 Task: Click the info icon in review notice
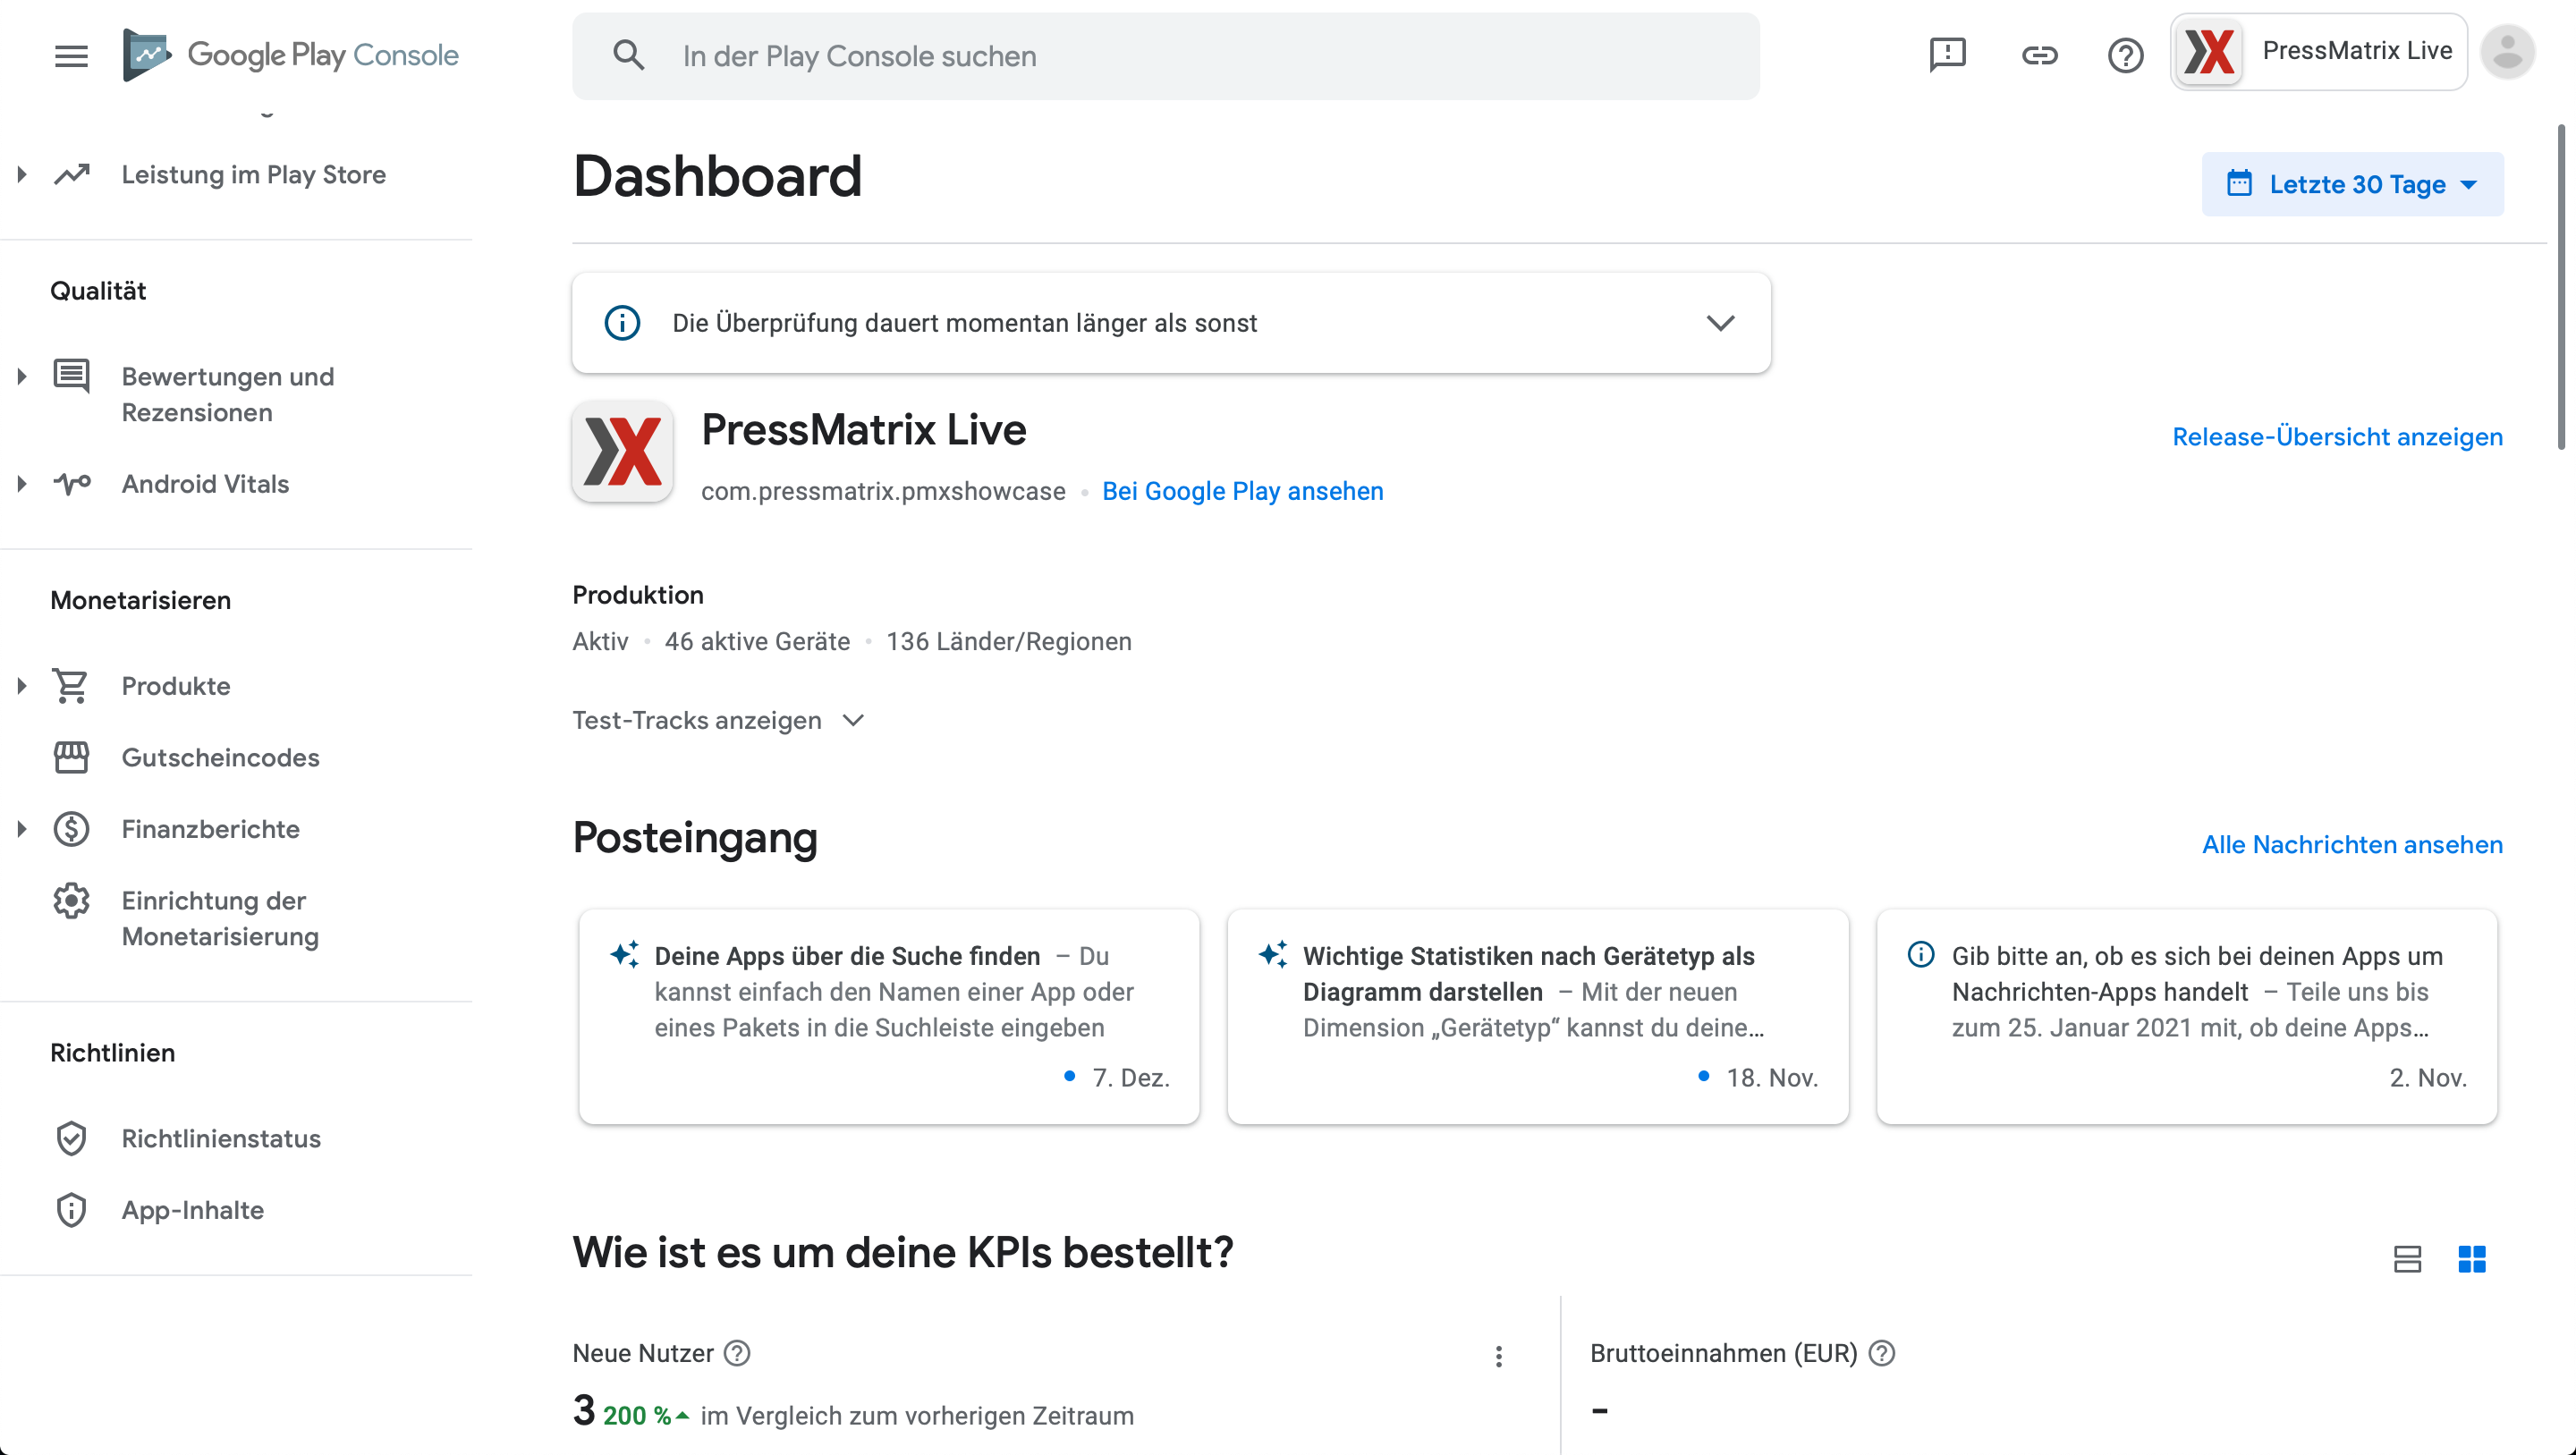point(622,323)
